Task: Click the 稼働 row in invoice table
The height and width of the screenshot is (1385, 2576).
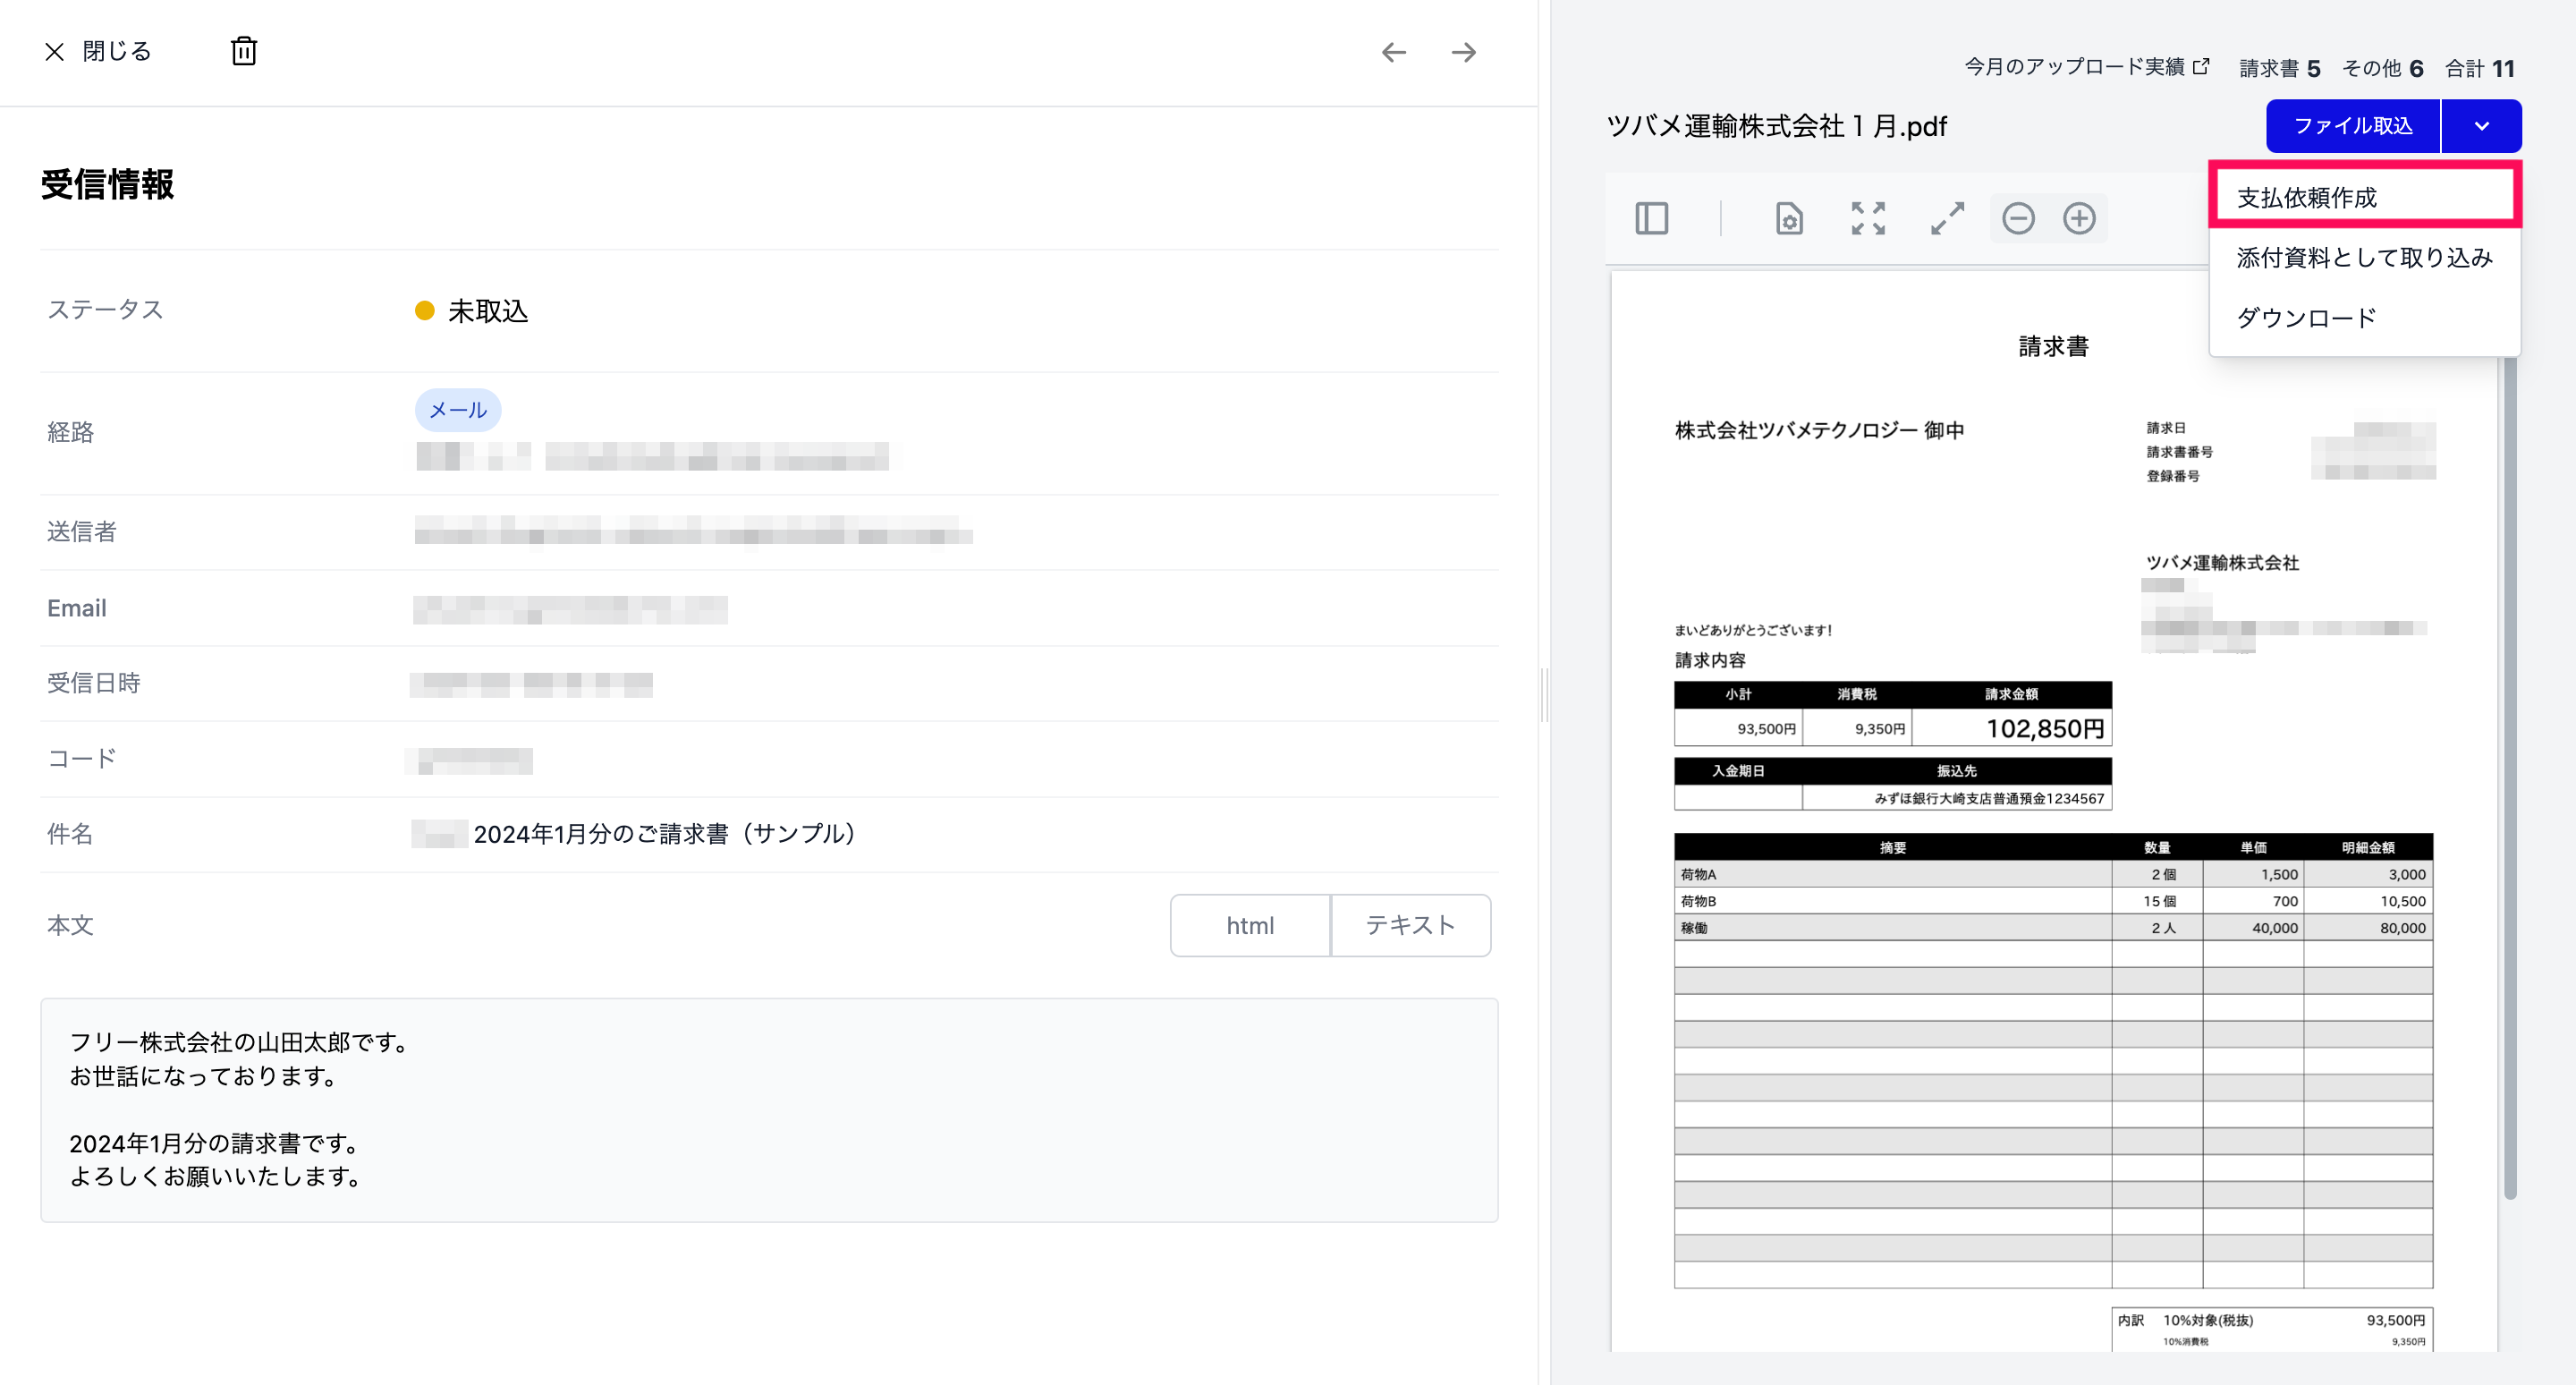Action: [x=2053, y=928]
